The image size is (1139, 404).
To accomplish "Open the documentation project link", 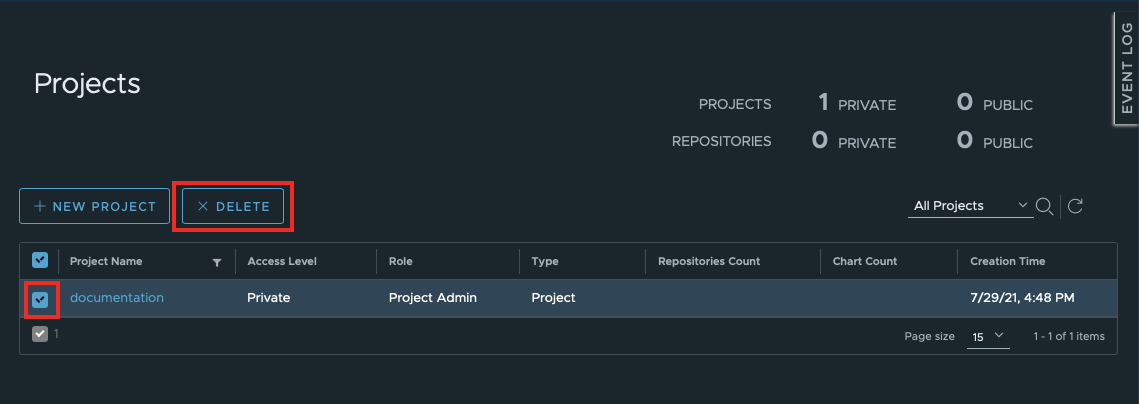I will coord(117,298).
